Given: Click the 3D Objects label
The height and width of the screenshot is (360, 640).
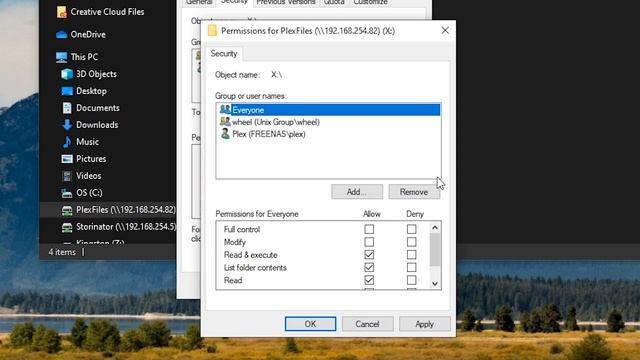Looking at the screenshot, I should (x=96, y=74).
